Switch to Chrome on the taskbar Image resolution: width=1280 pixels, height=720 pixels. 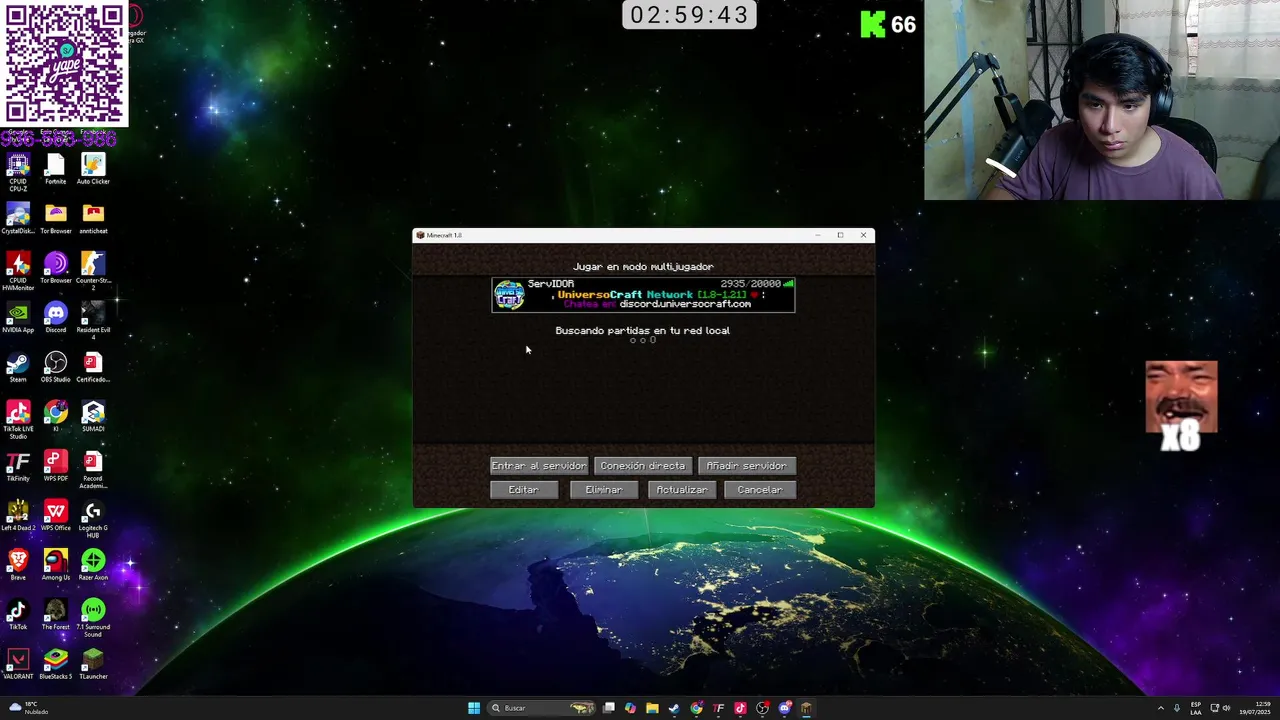[x=696, y=708]
